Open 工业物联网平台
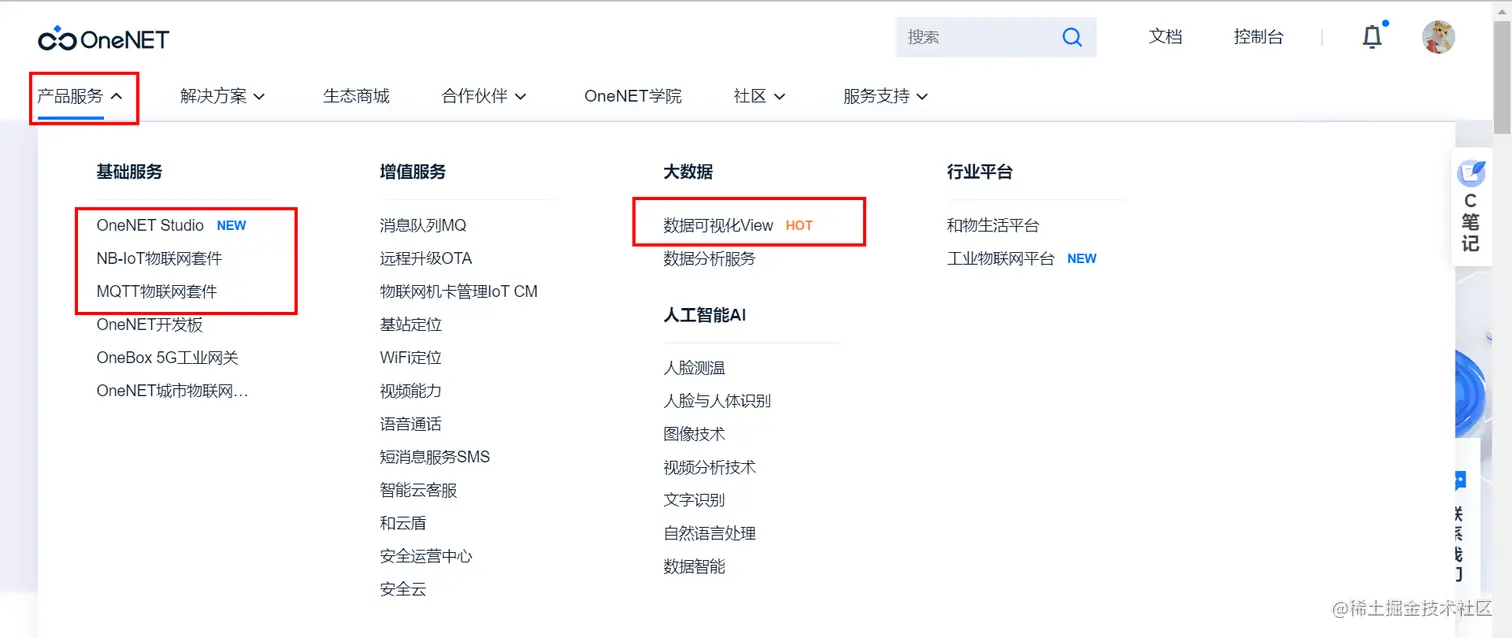This screenshot has height=638, width=1512. coord(1001,258)
